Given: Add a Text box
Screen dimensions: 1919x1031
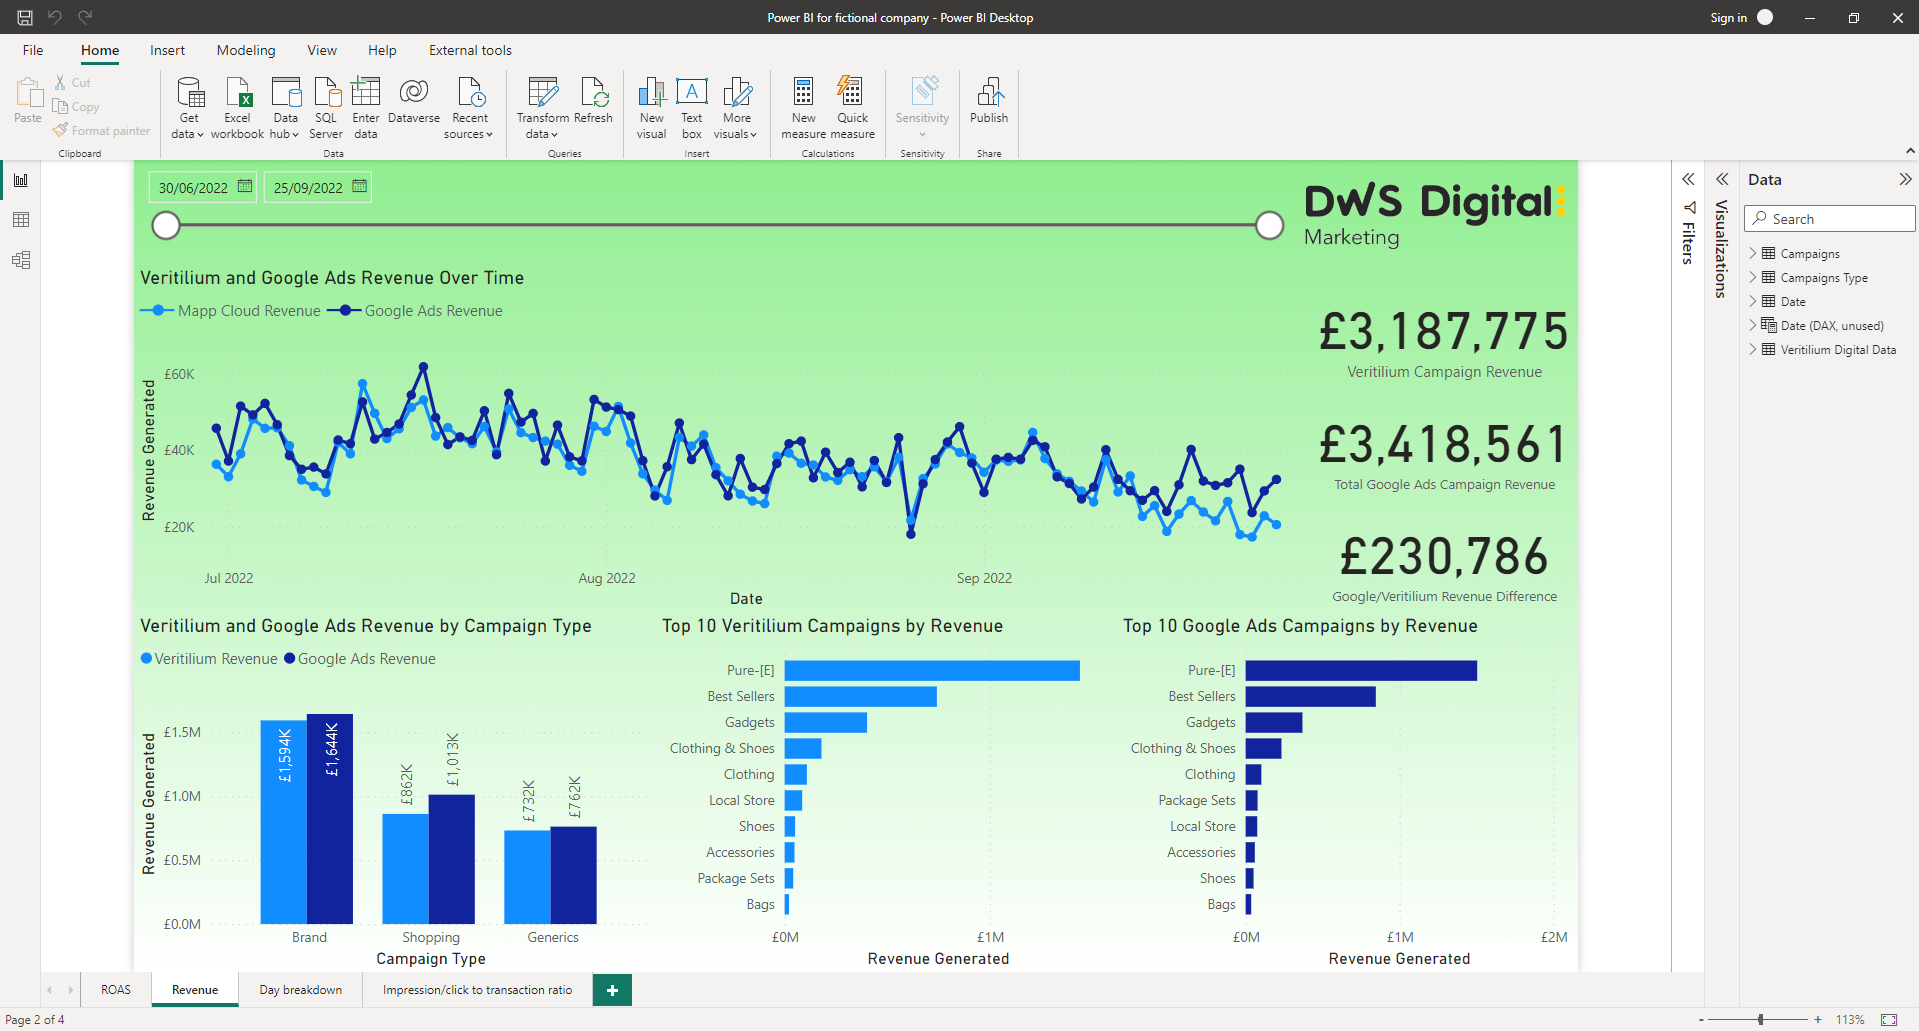Looking at the screenshot, I should [x=692, y=93].
